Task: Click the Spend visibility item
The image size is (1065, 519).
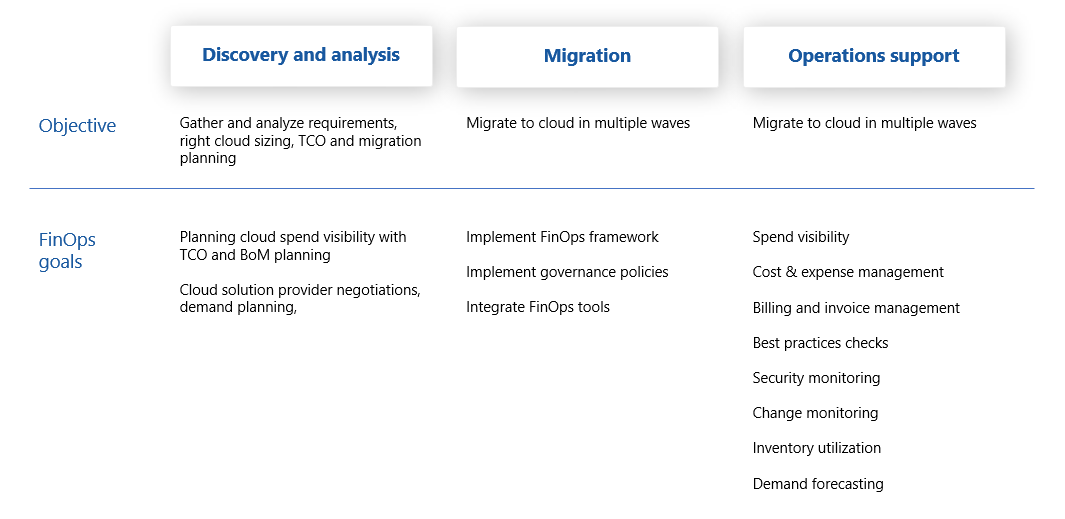Action: 801,237
